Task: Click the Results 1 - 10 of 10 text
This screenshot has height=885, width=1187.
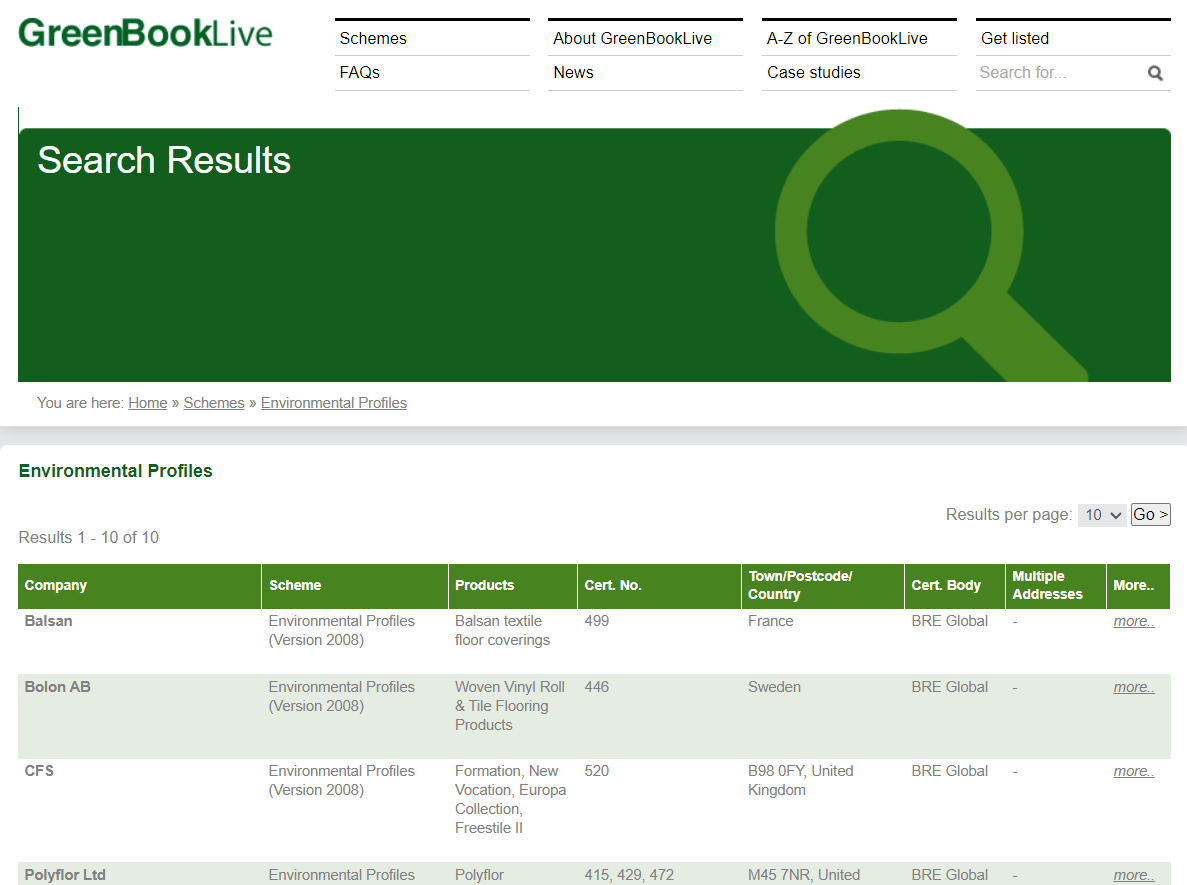Action: coord(89,538)
